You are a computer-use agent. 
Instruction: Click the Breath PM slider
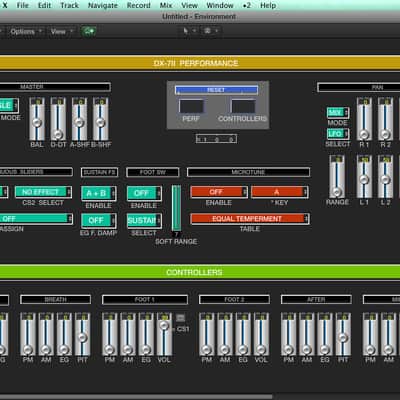click(x=28, y=334)
